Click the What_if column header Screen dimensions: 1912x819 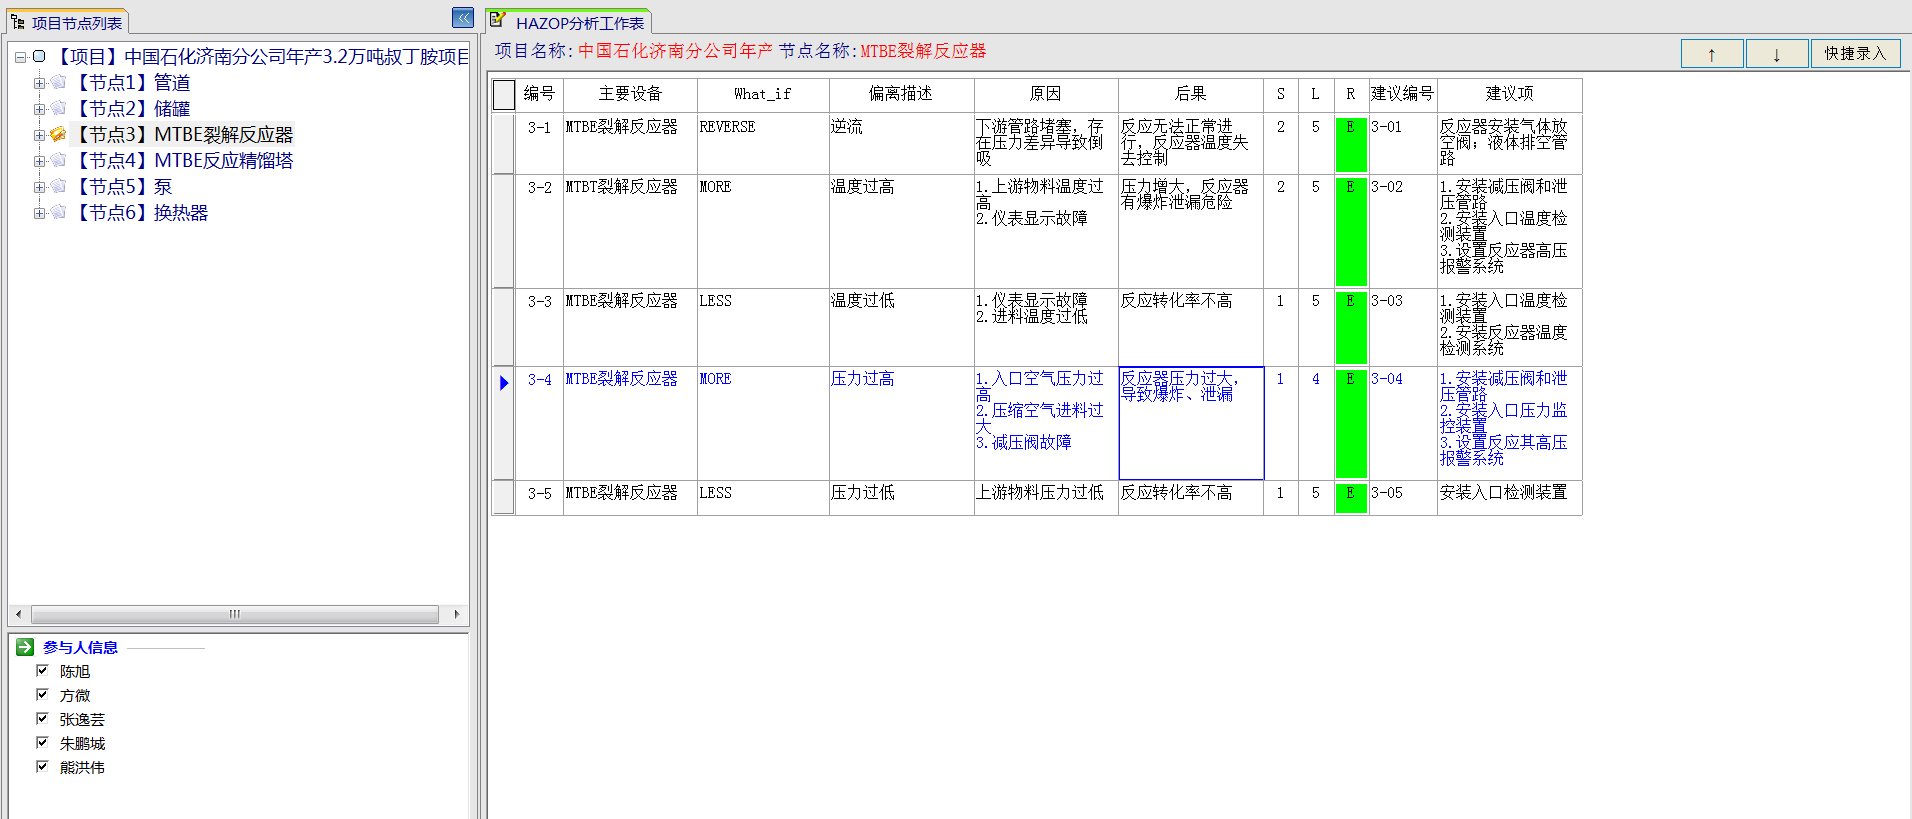763,95
